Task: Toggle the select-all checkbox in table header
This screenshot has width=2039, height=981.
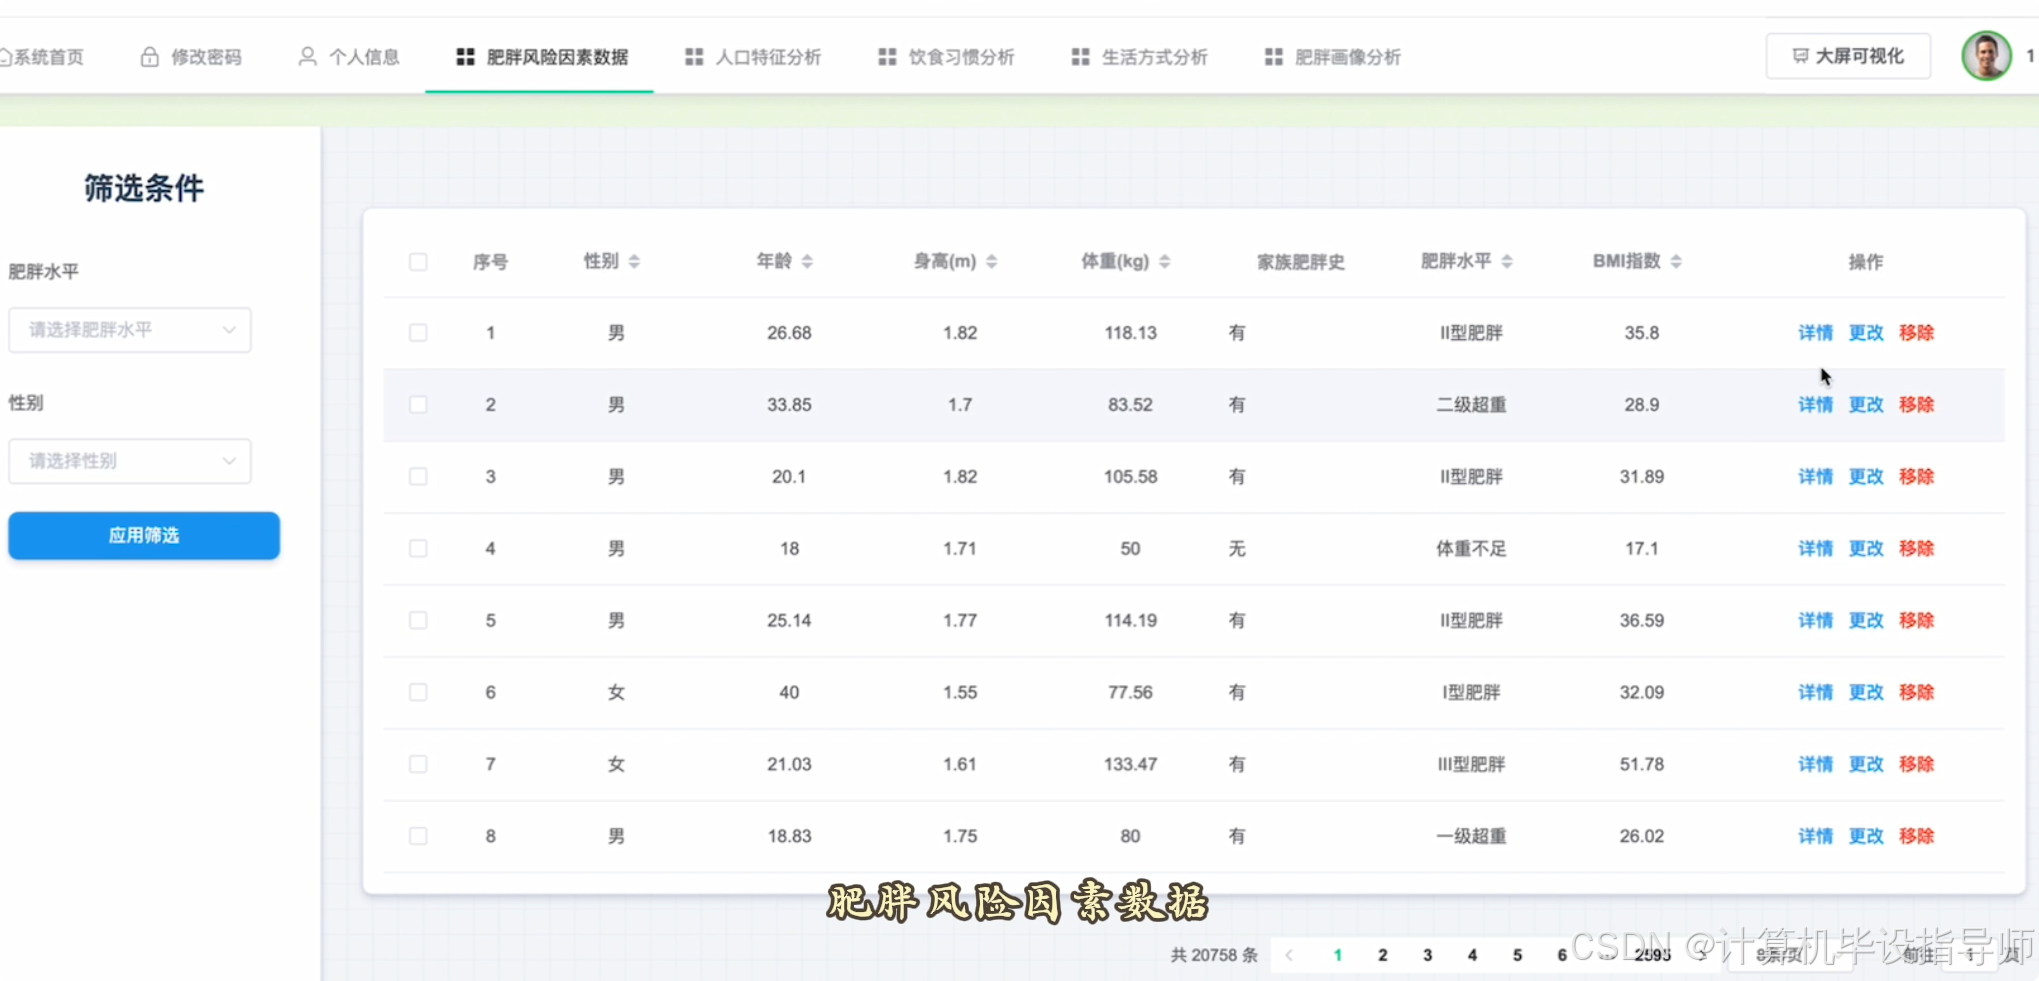Action: tap(418, 261)
